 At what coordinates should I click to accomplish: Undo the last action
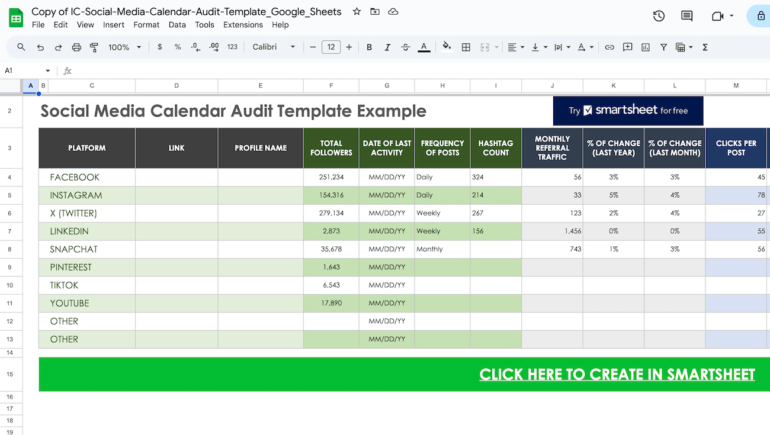click(x=40, y=47)
